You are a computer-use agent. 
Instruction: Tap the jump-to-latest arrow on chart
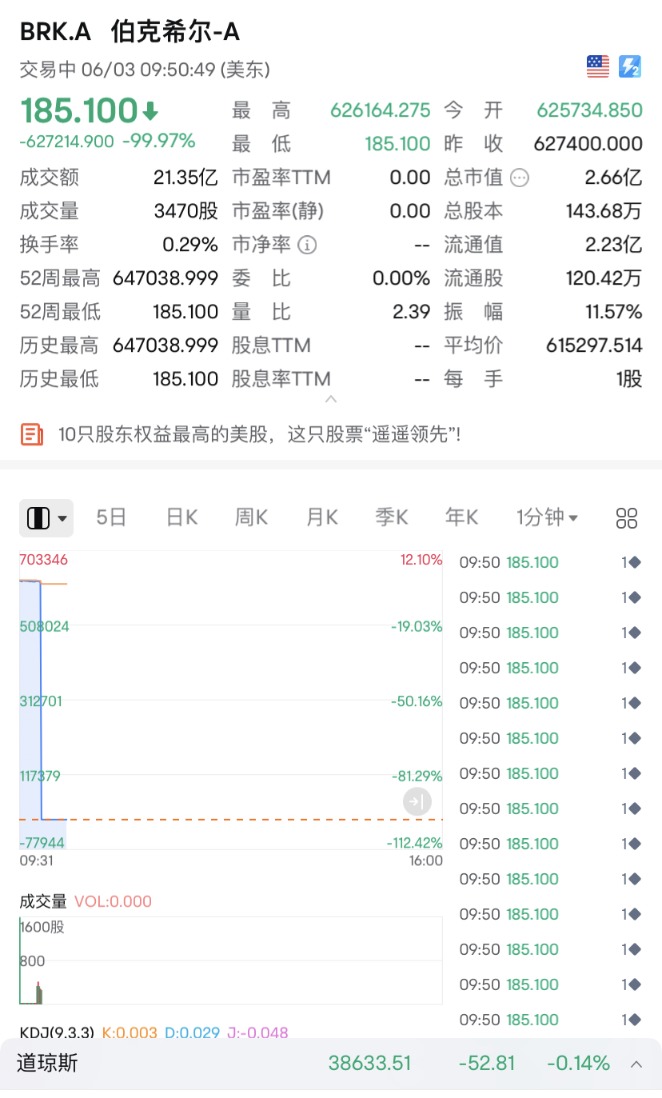pyautogui.click(x=417, y=801)
